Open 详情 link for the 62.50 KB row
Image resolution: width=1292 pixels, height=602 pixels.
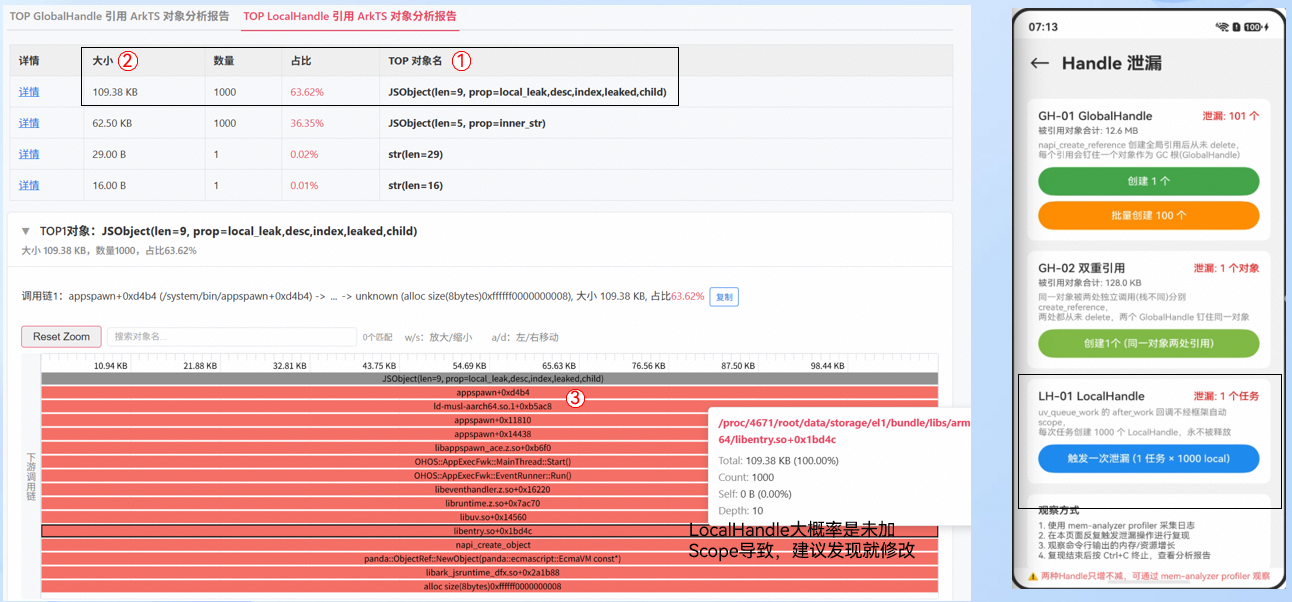[x=29, y=123]
